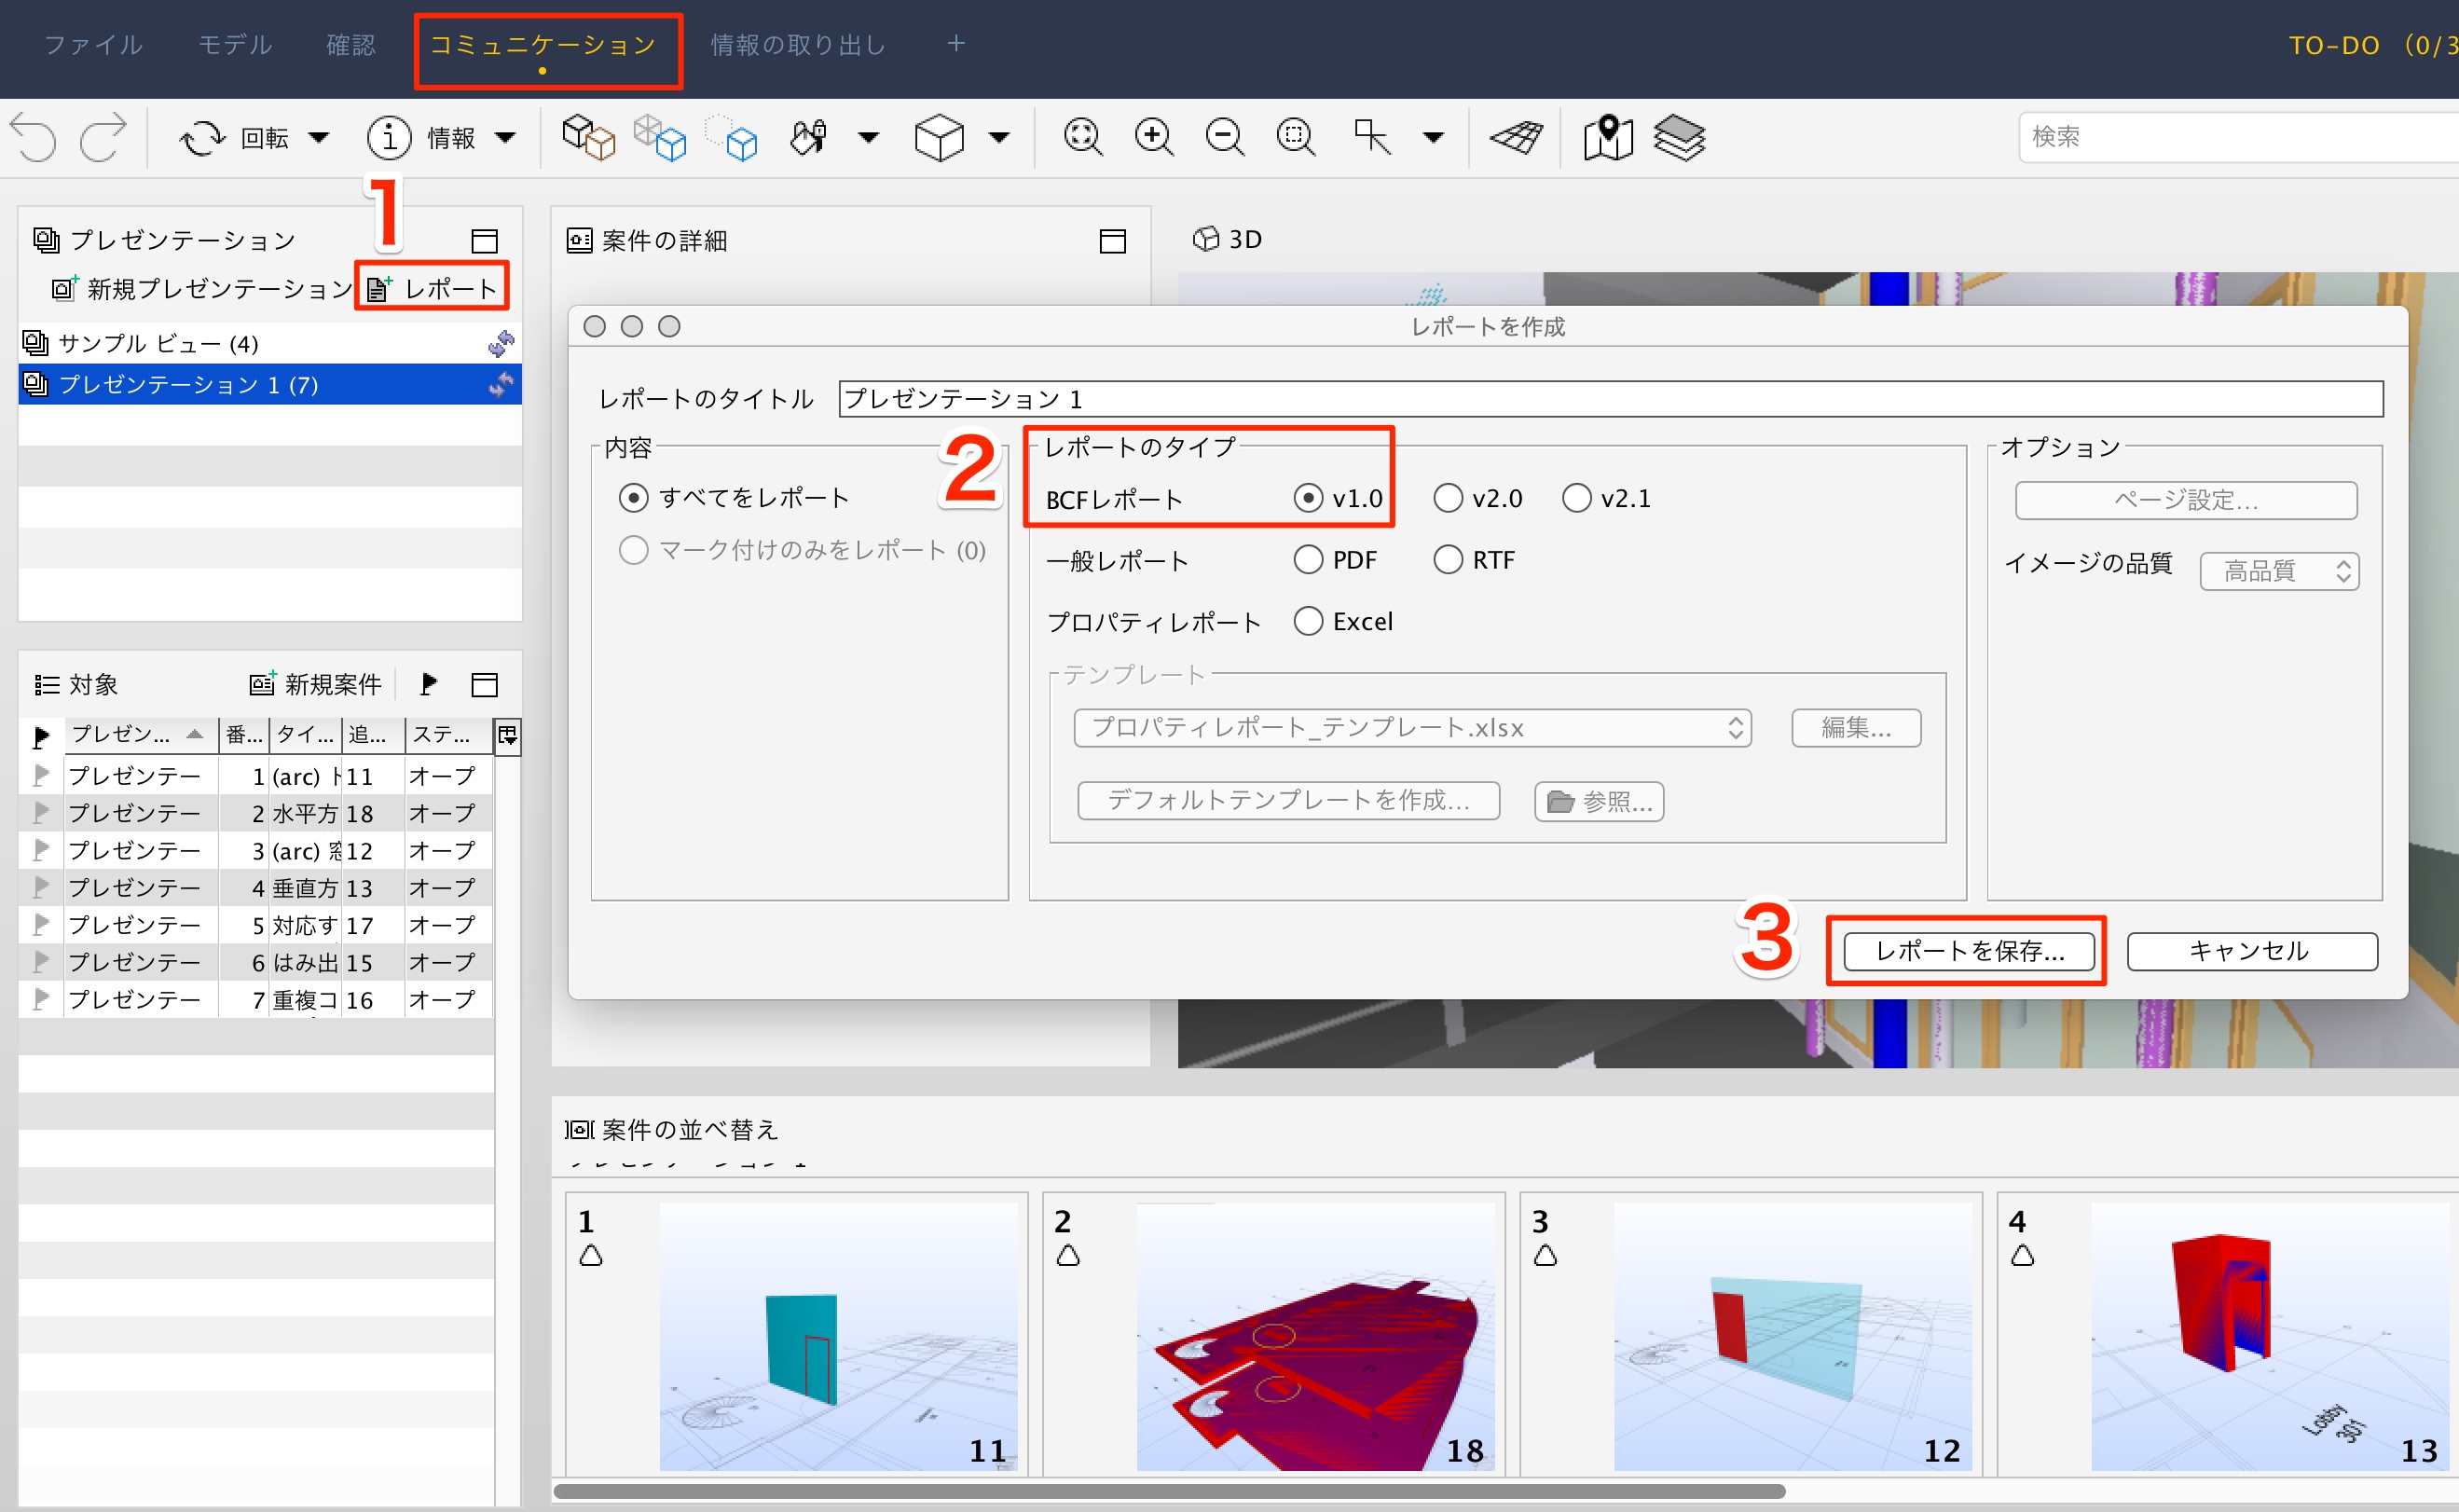Click the undo arrow icon
This screenshot has width=2459, height=1512.
click(x=34, y=137)
